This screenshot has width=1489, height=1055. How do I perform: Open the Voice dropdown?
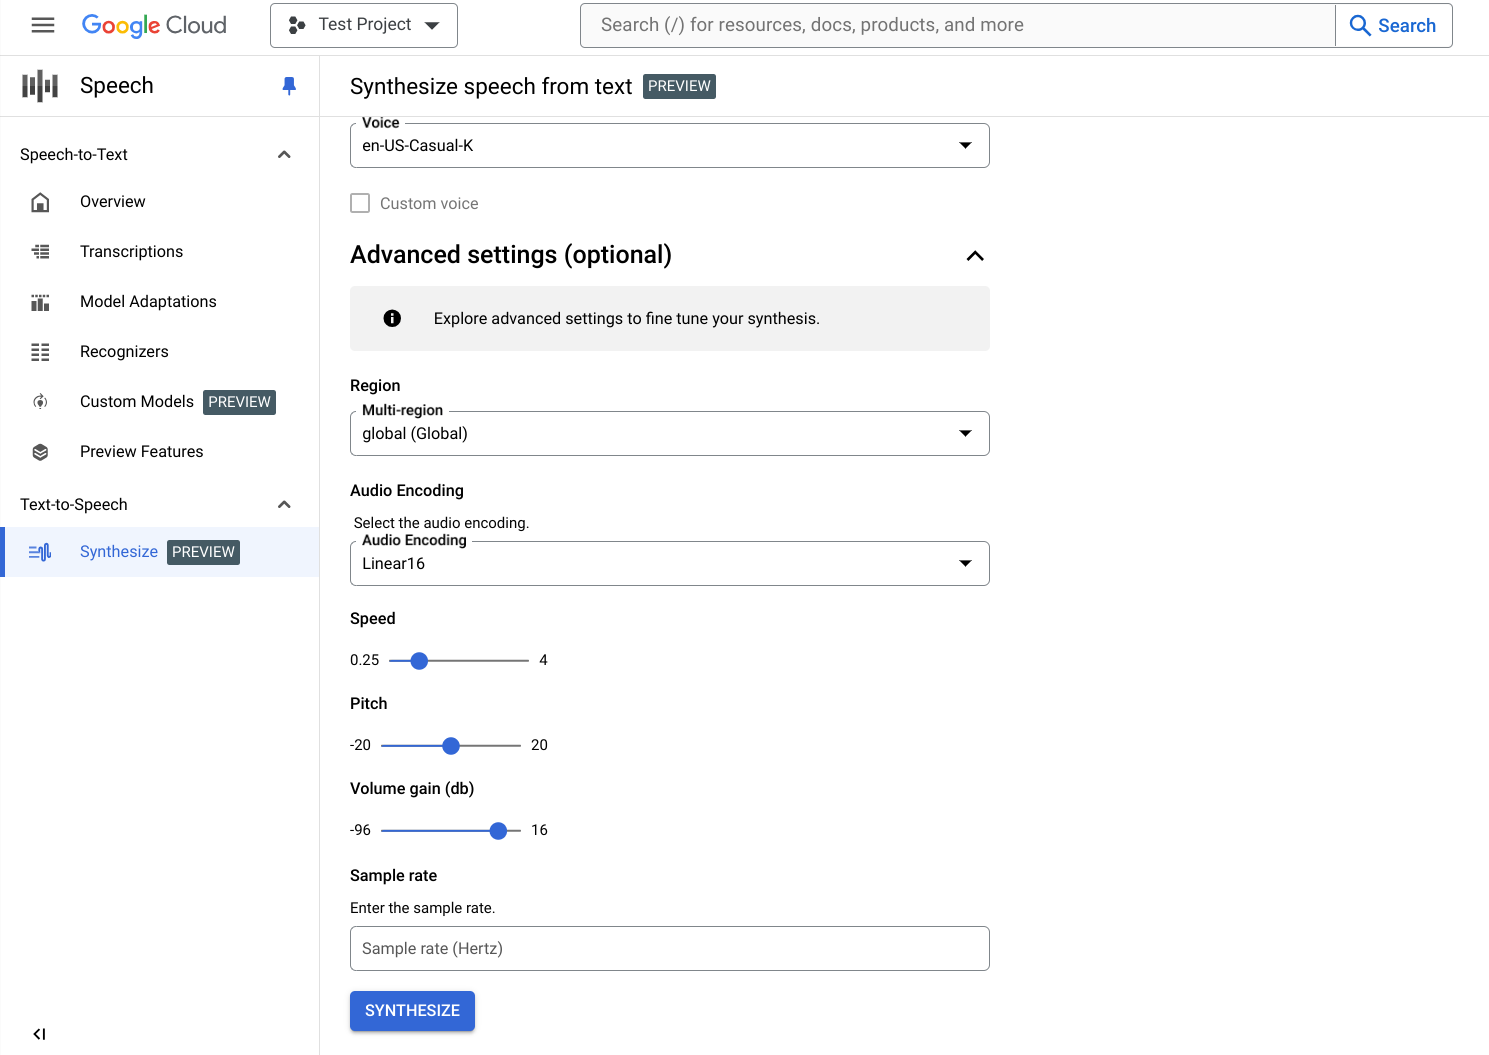[x=669, y=146]
